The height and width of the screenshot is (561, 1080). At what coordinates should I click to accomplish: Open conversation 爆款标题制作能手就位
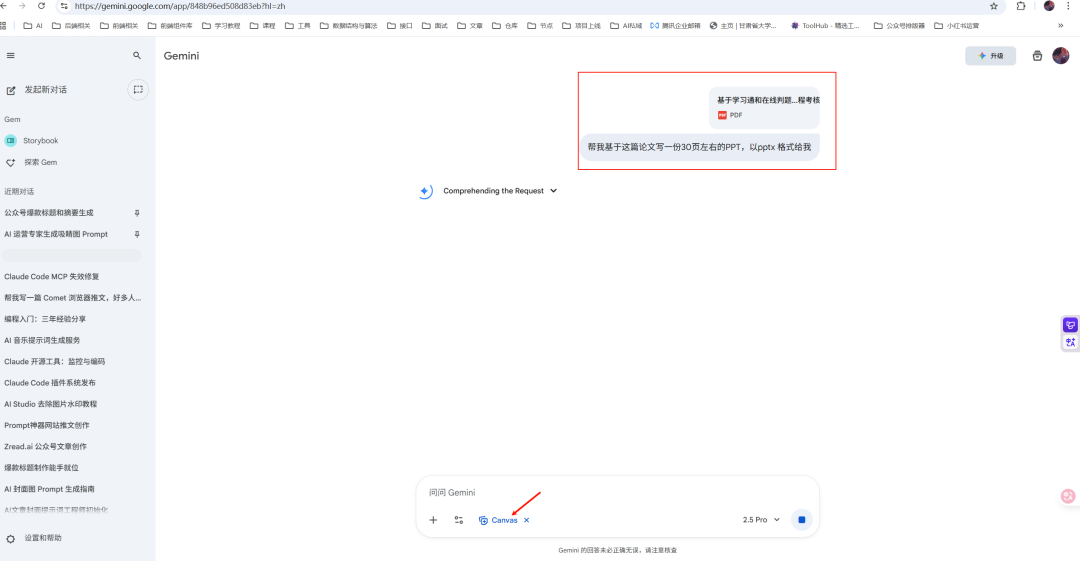coord(41,468)
